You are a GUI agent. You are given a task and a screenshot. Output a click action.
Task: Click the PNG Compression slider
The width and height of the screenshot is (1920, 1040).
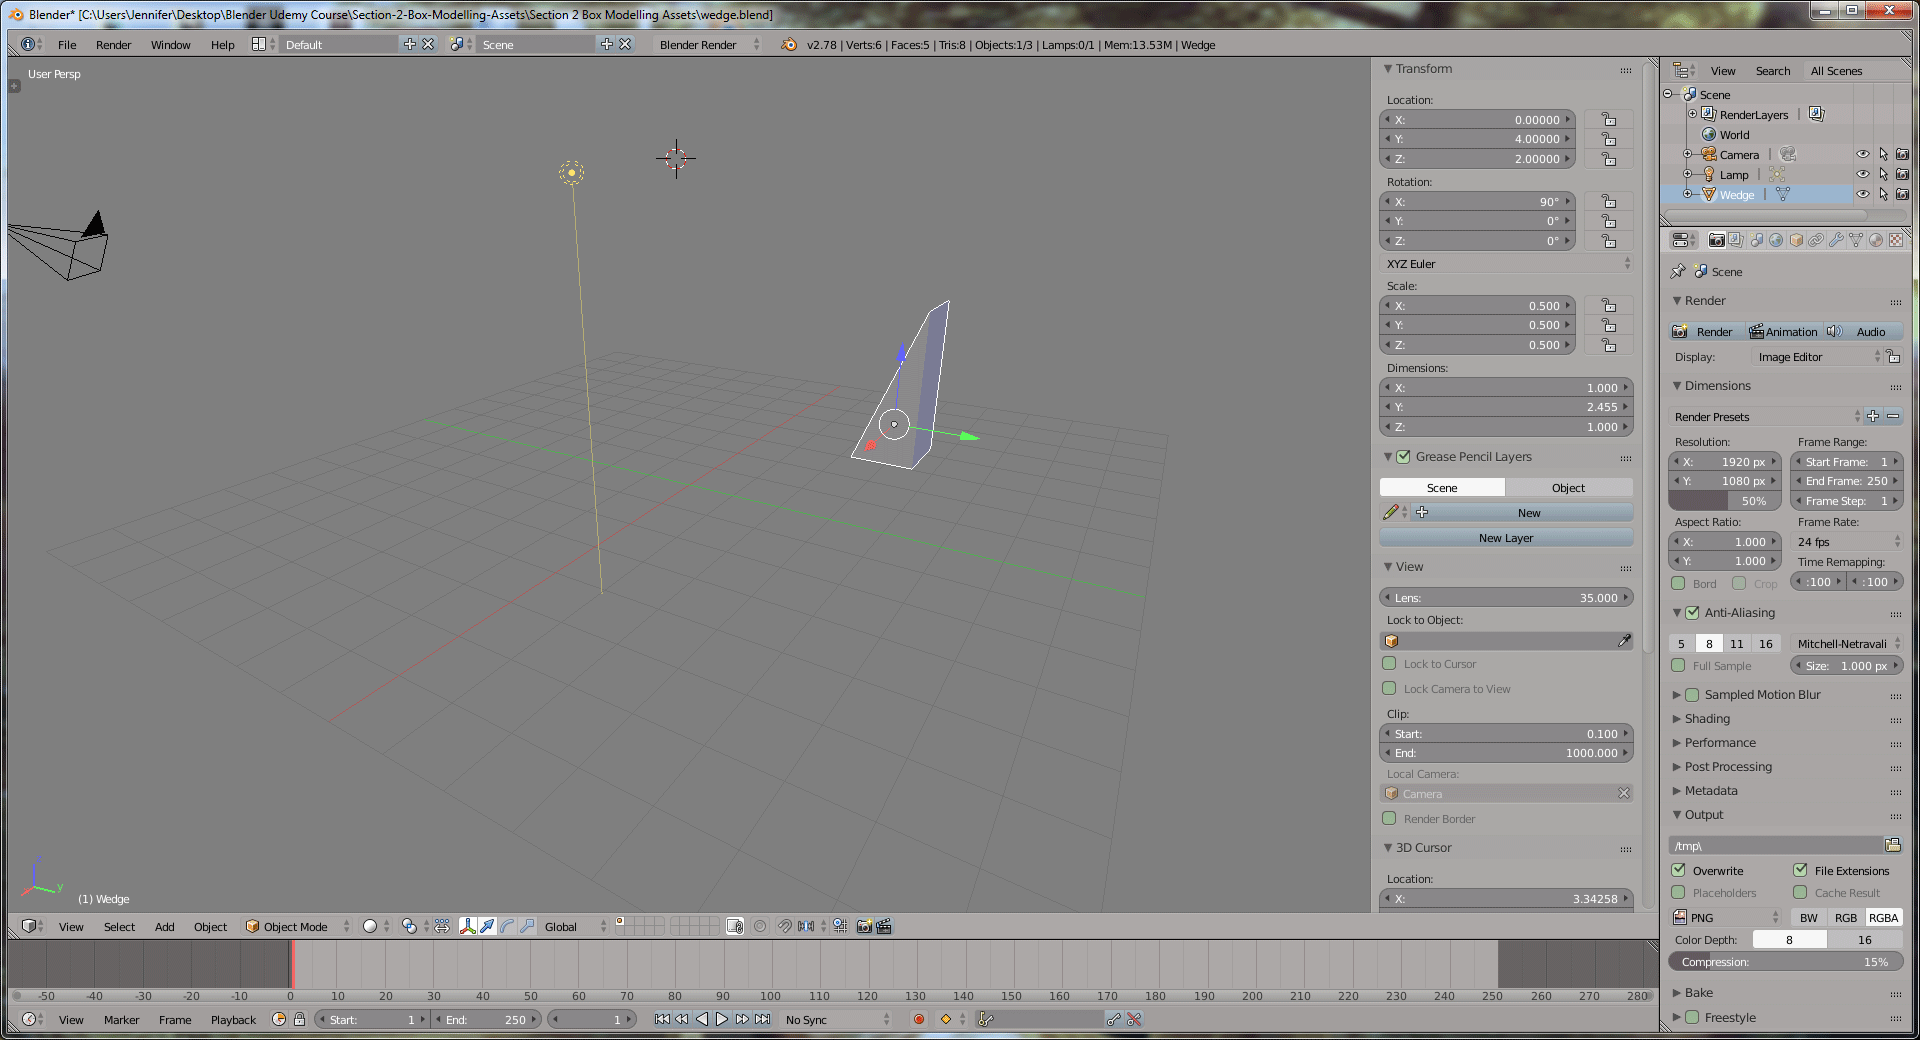pos(1785,962)
